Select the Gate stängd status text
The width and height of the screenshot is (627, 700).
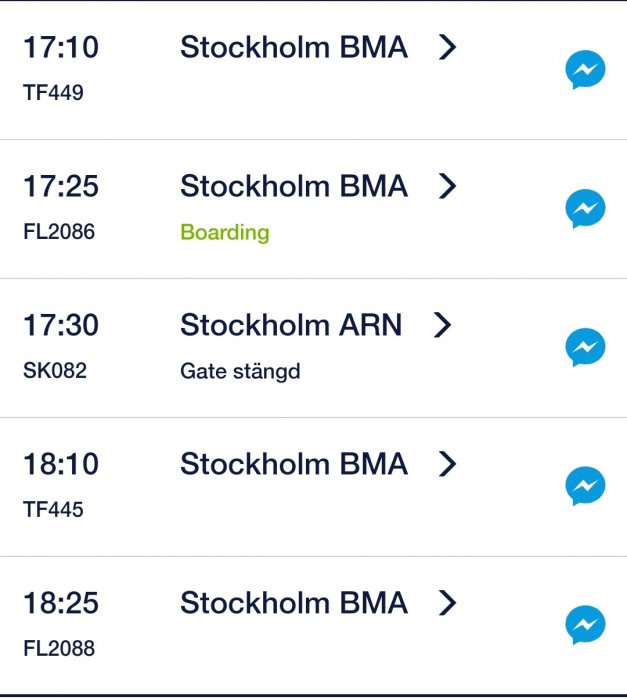tap(240, 372)
